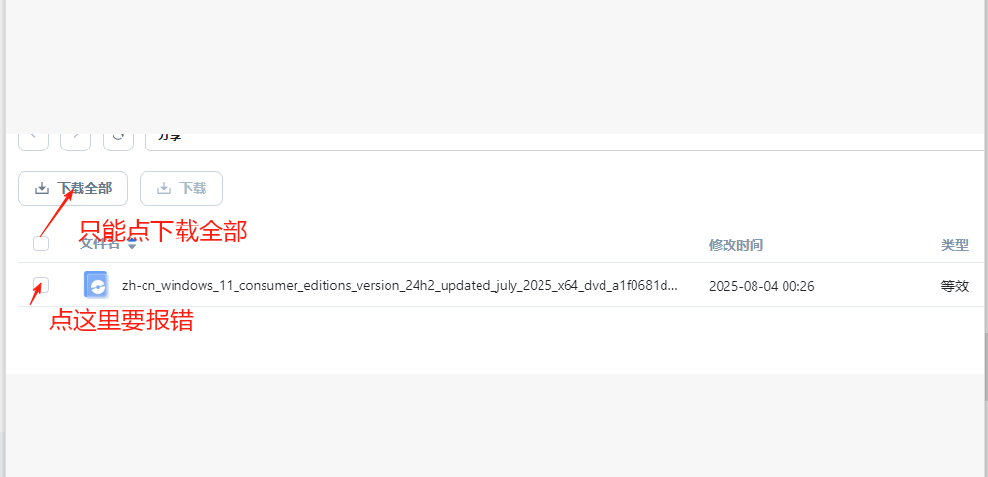Open the zh-cn_windows_11_consumer_editions file name

399,286
